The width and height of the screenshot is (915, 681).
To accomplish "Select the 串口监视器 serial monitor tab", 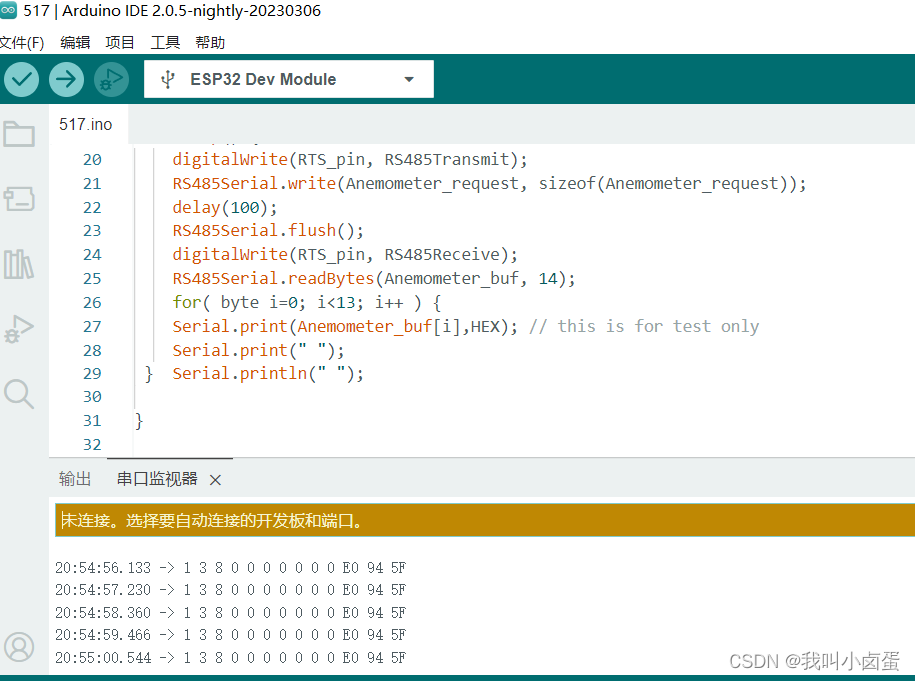I will click(x=157, y=479).
